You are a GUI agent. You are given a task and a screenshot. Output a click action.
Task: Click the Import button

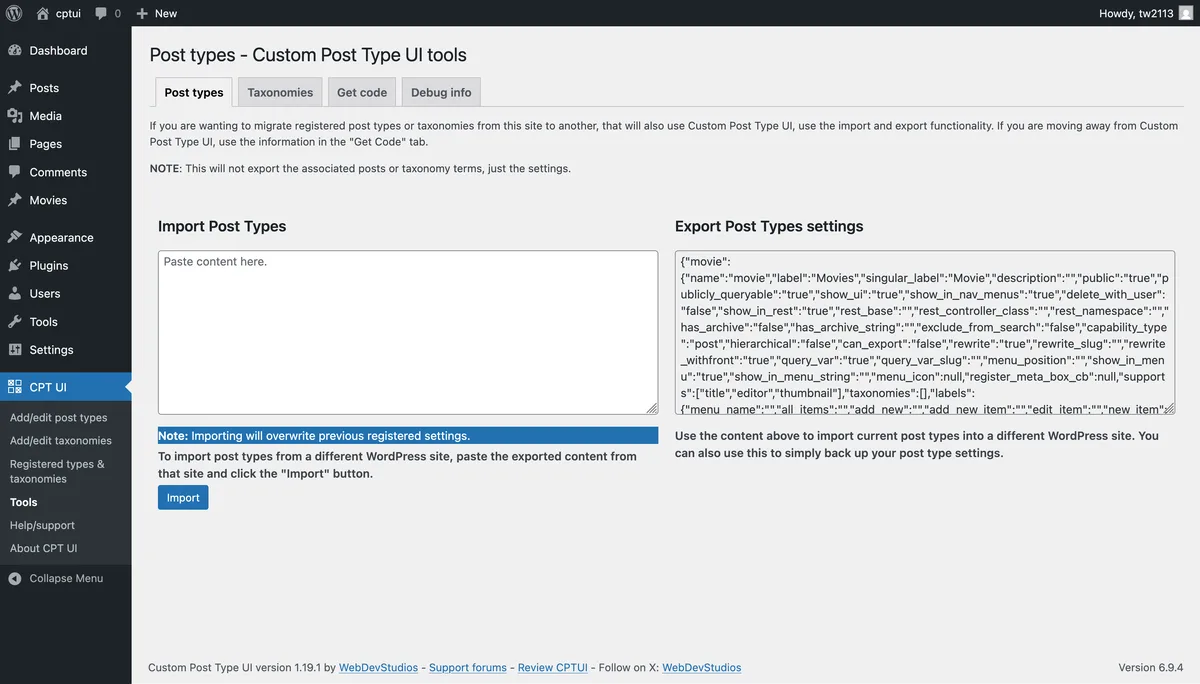[x=183, y=498]
